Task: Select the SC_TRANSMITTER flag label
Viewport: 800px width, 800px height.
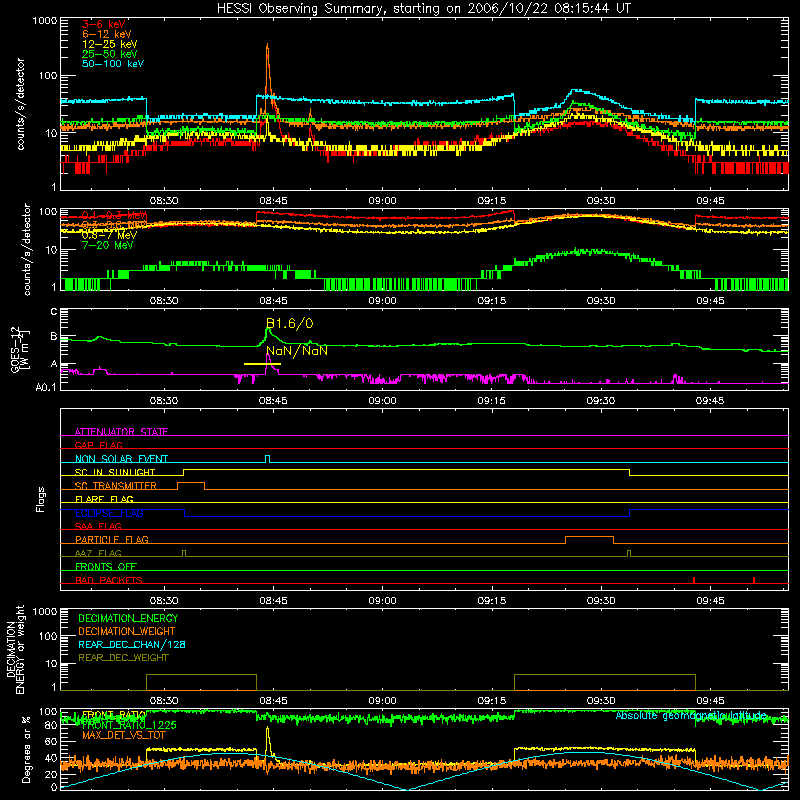Action: coord(116,485)
